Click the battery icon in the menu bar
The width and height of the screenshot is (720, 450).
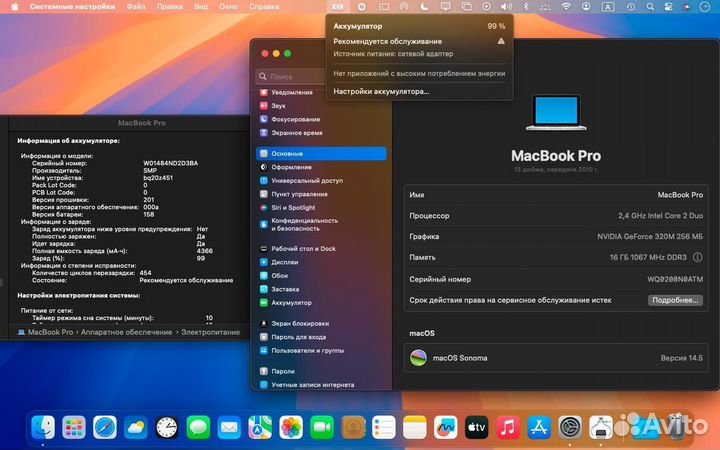338,6
